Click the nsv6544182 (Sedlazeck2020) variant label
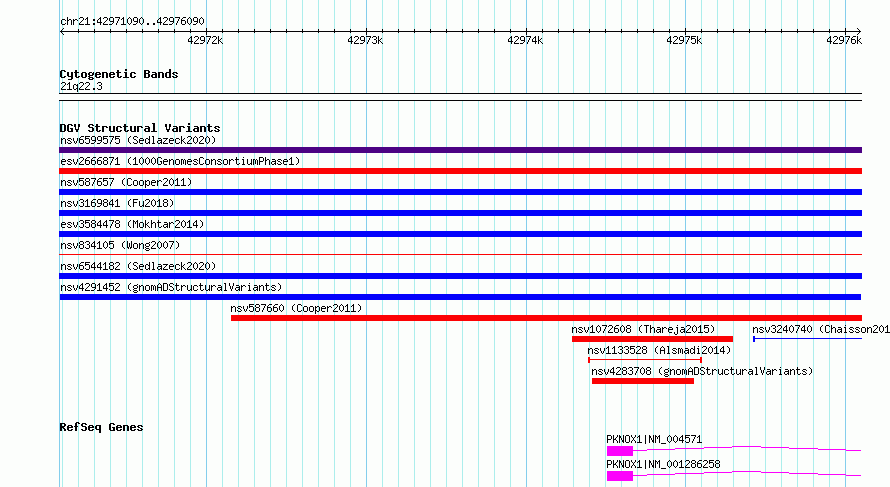This screenshot has width=890, height=487. point(138,266)
